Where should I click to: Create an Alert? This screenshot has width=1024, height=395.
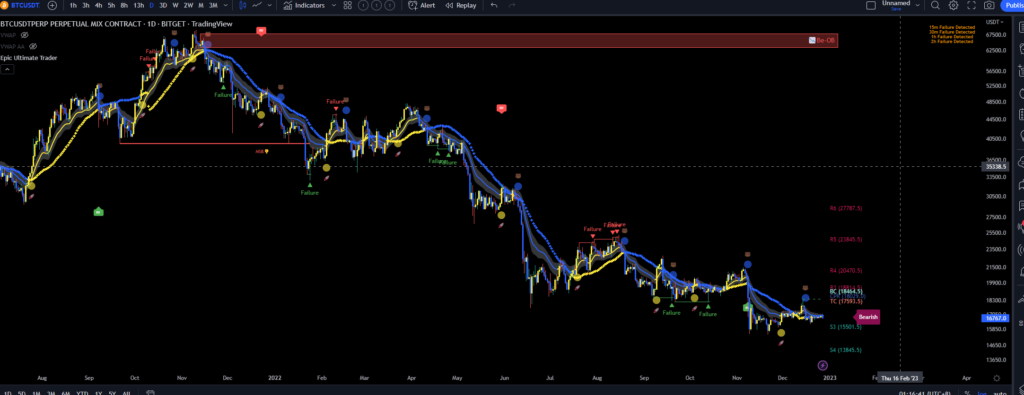coord(422,5)
